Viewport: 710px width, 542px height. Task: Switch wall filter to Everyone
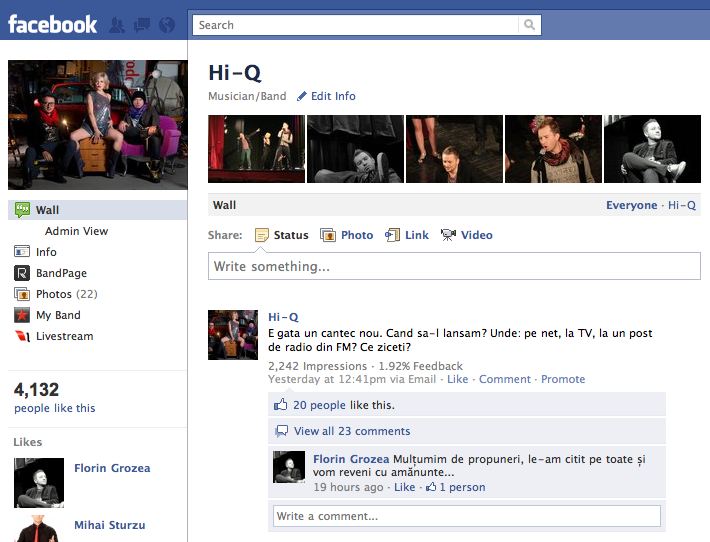coord(631,205)
